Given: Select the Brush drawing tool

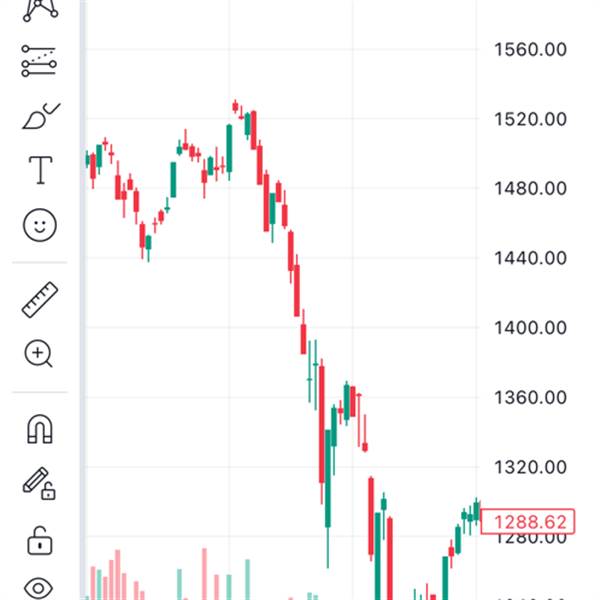Looking at the screenshot, I should pos(40,116).
